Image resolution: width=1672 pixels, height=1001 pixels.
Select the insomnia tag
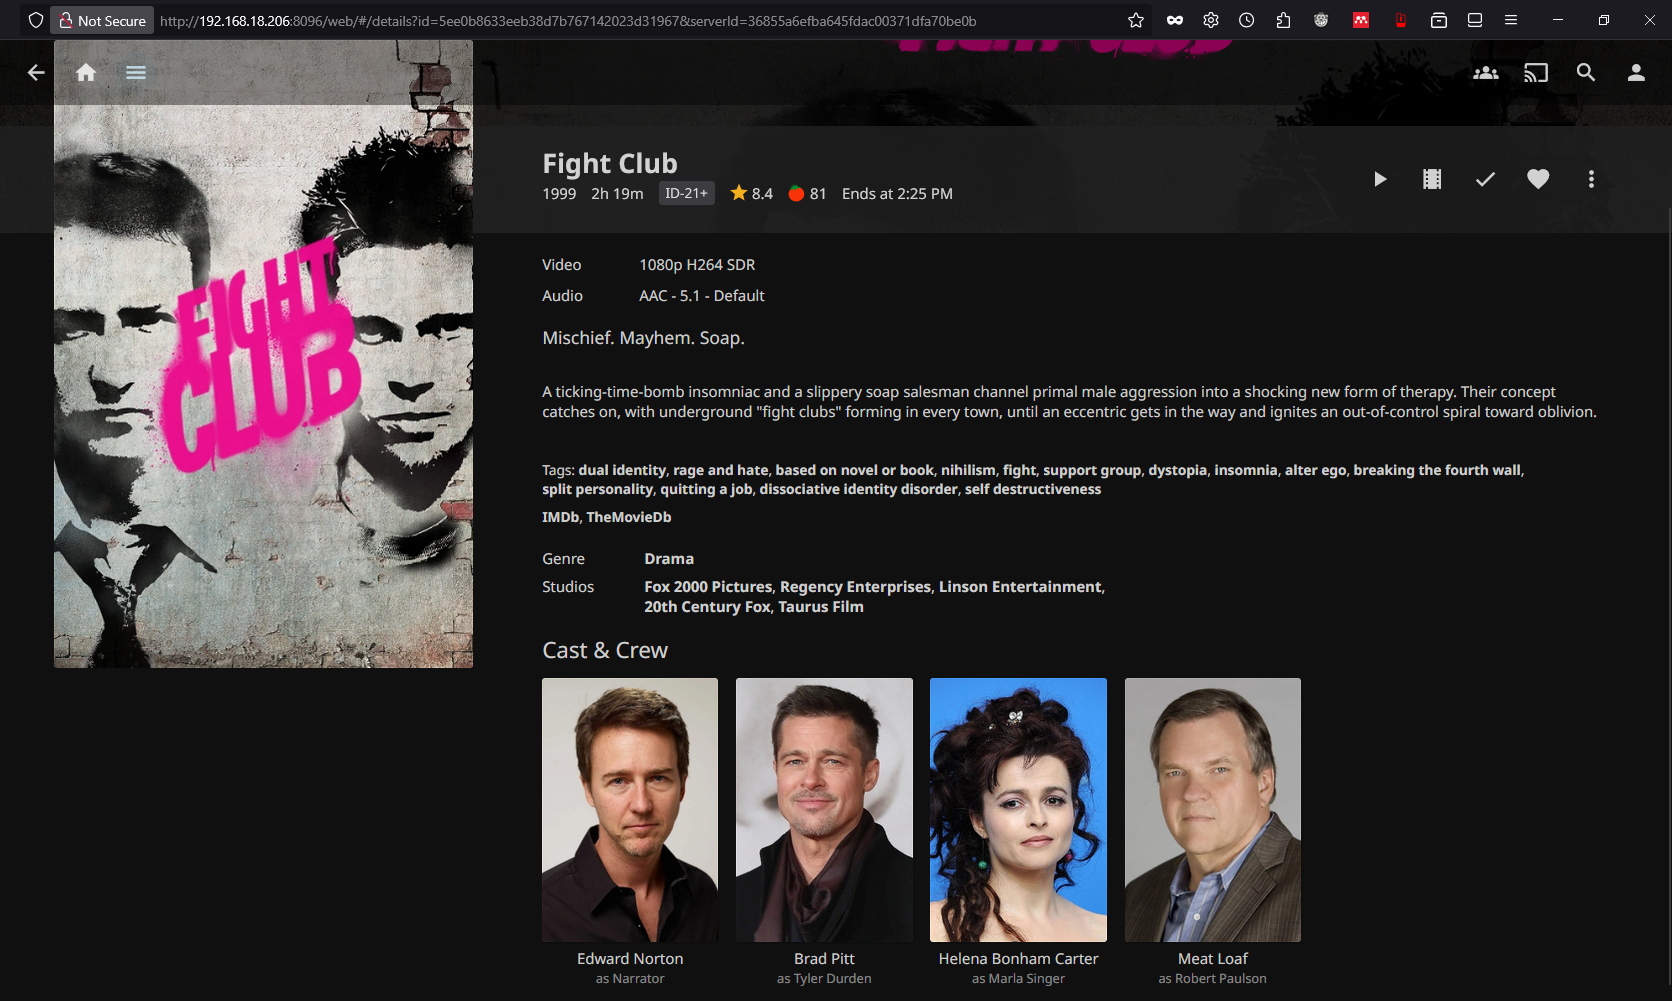click(1246, 470)
